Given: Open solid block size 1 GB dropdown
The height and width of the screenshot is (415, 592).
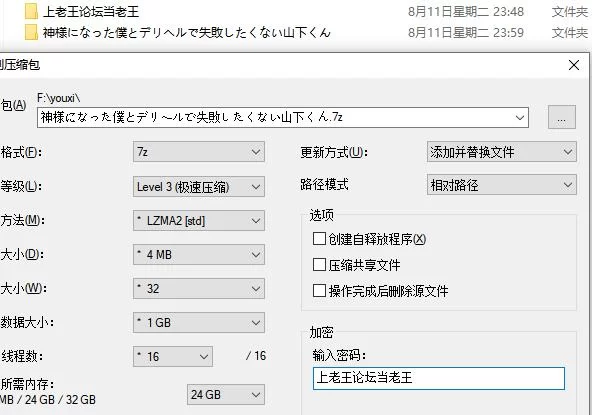Looking at the screenshot, I should coord(199,322).
